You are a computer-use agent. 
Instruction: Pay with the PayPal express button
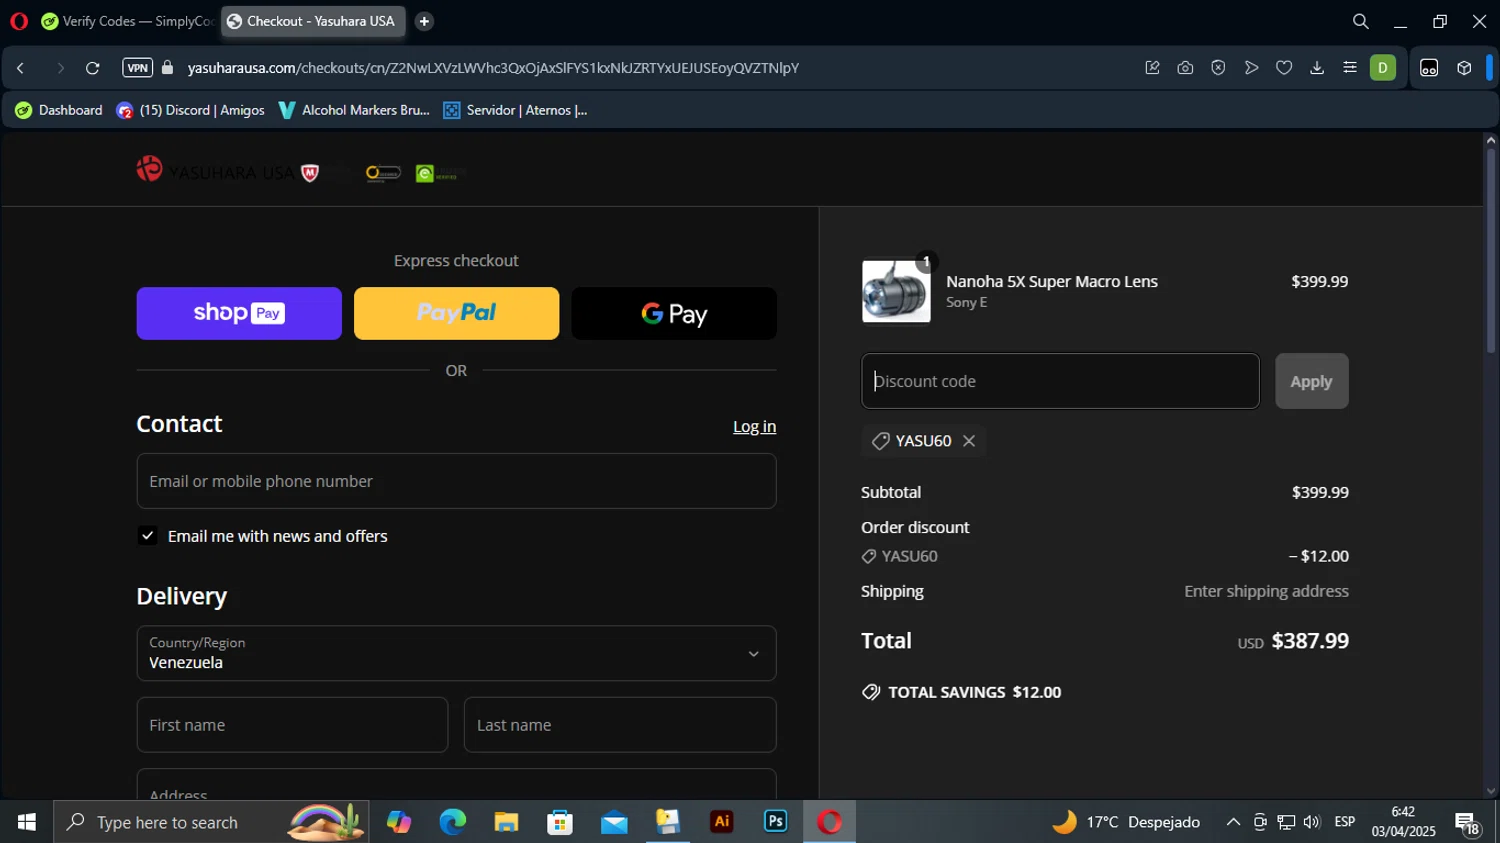pos(456,313)
